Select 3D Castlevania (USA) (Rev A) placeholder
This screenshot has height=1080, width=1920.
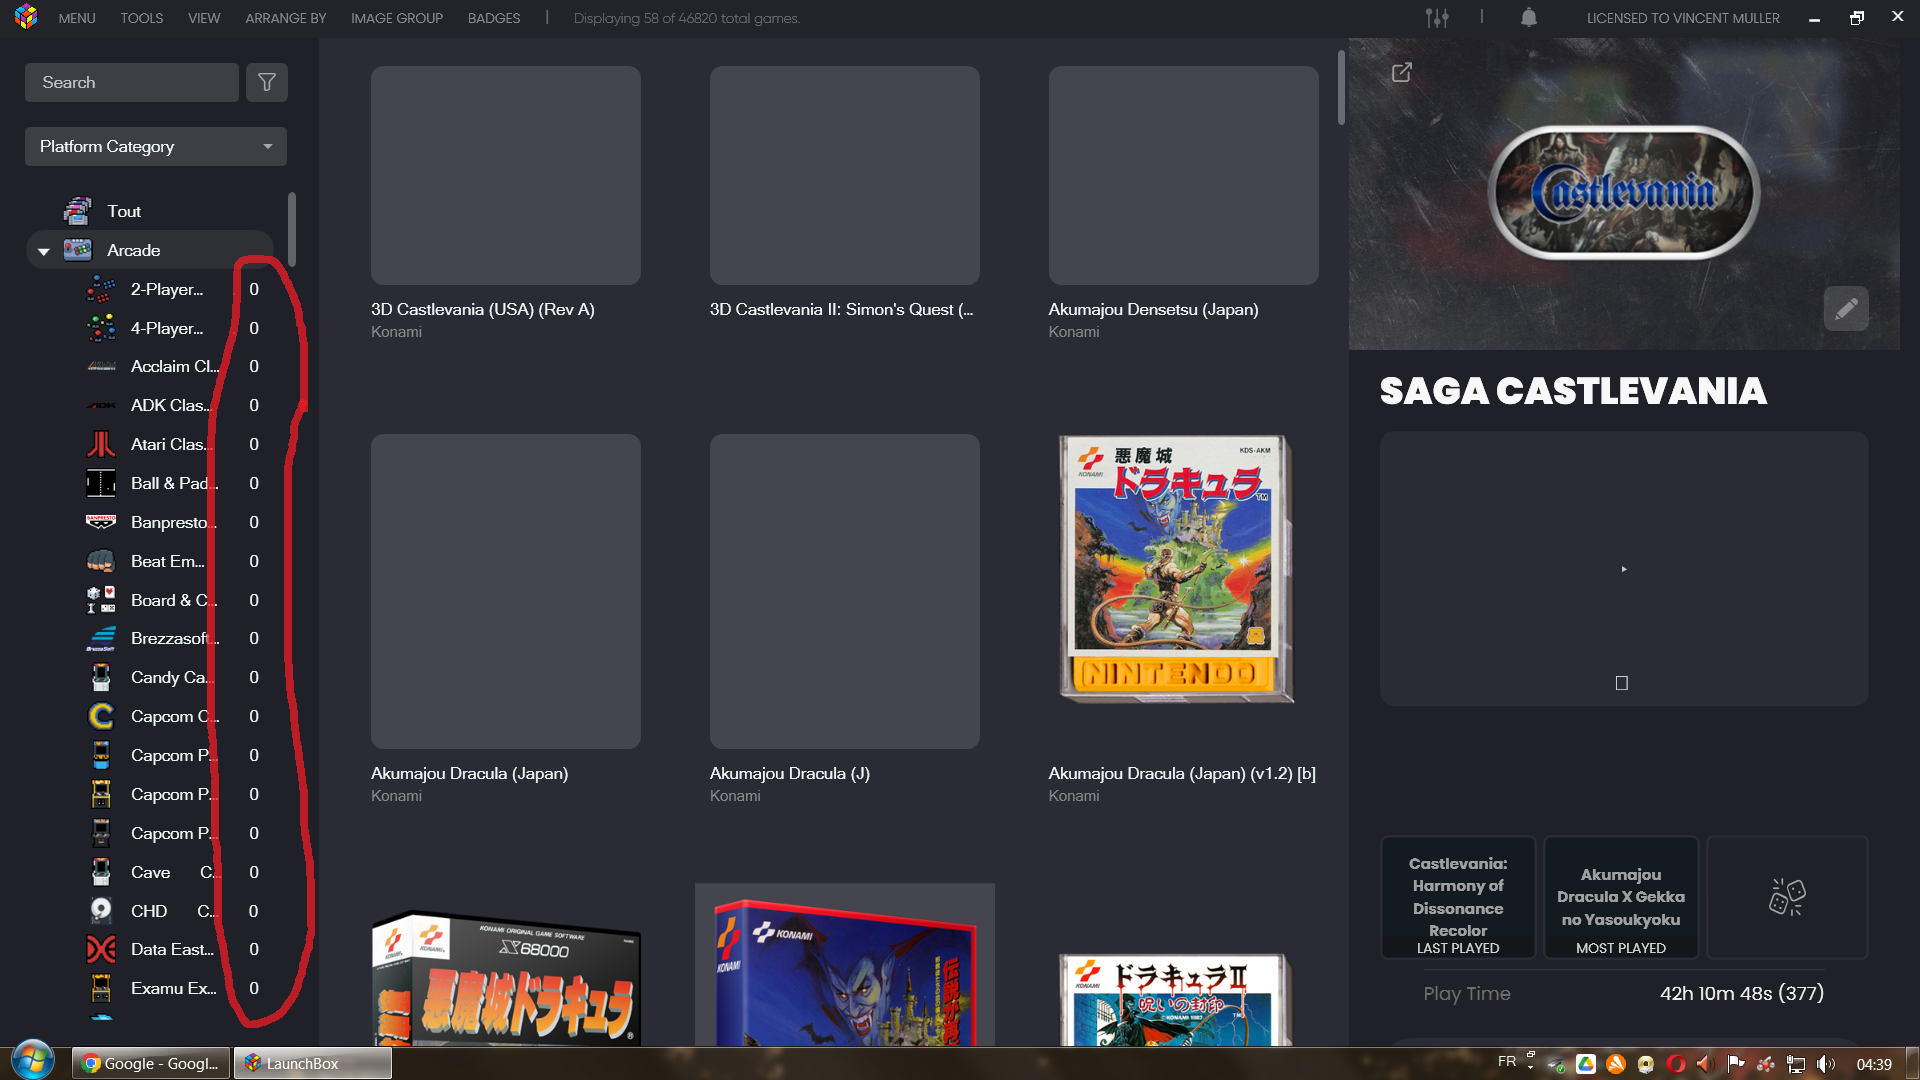[x=506, y=175]
